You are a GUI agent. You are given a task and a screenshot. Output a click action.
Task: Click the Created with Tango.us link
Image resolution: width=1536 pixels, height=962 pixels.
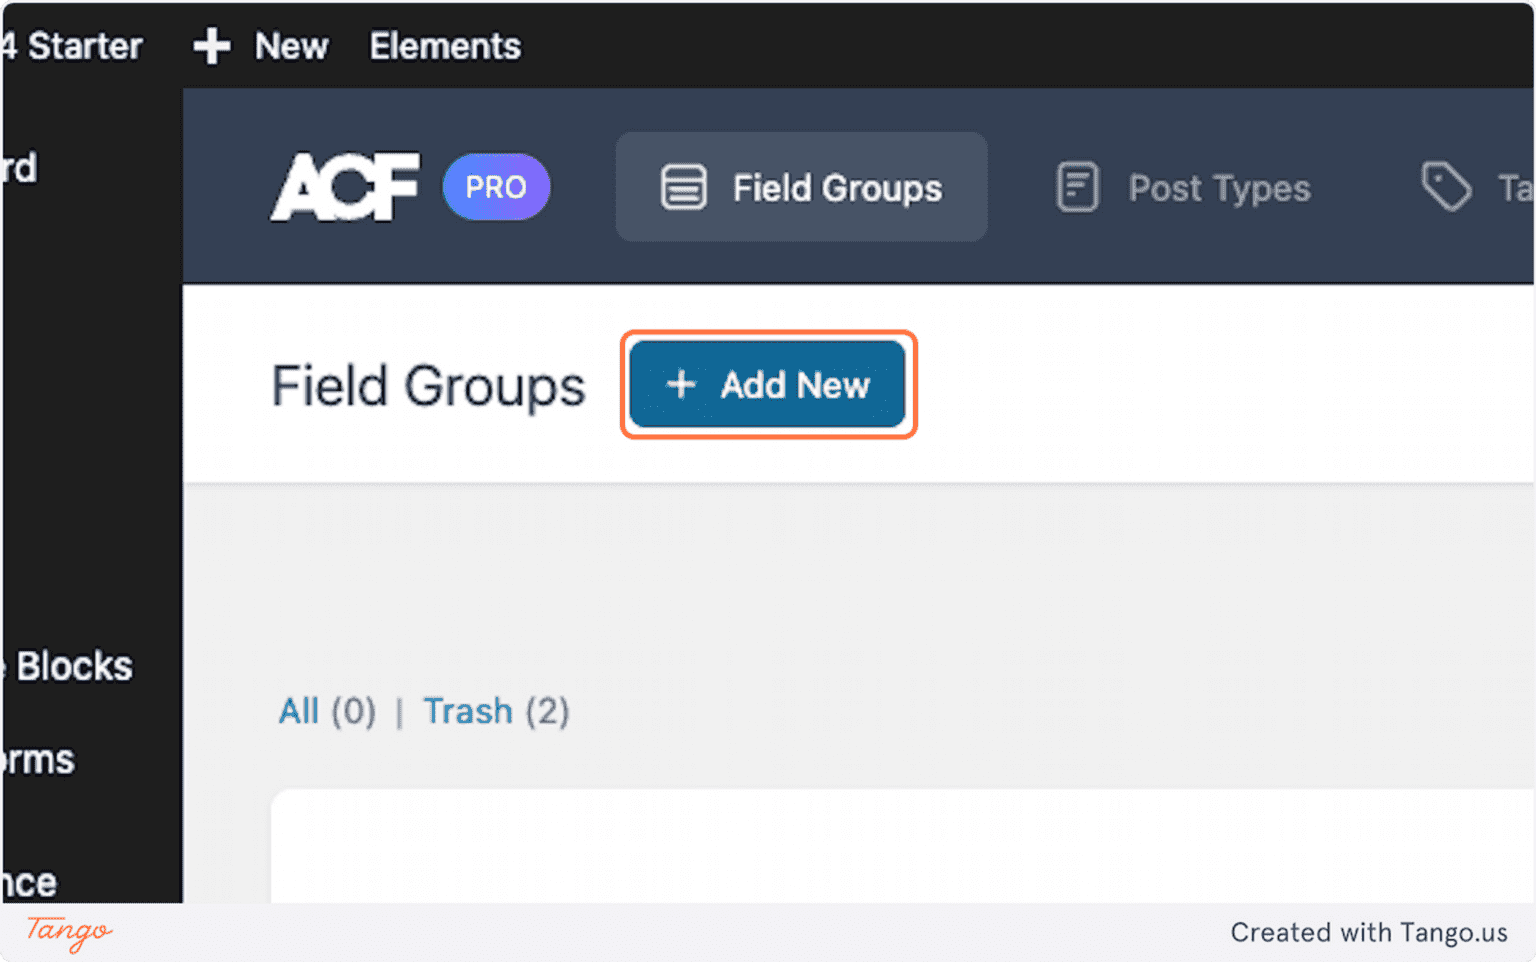1369,932
